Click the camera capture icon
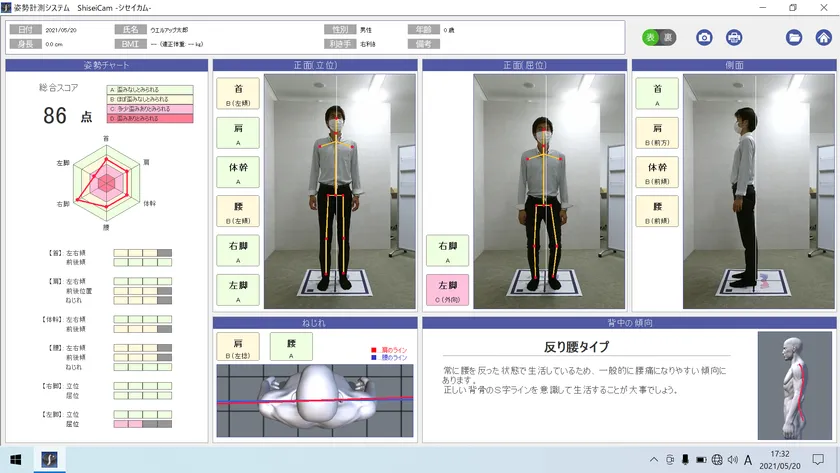This screenshot has height=473, width=840. coord(704,37)
